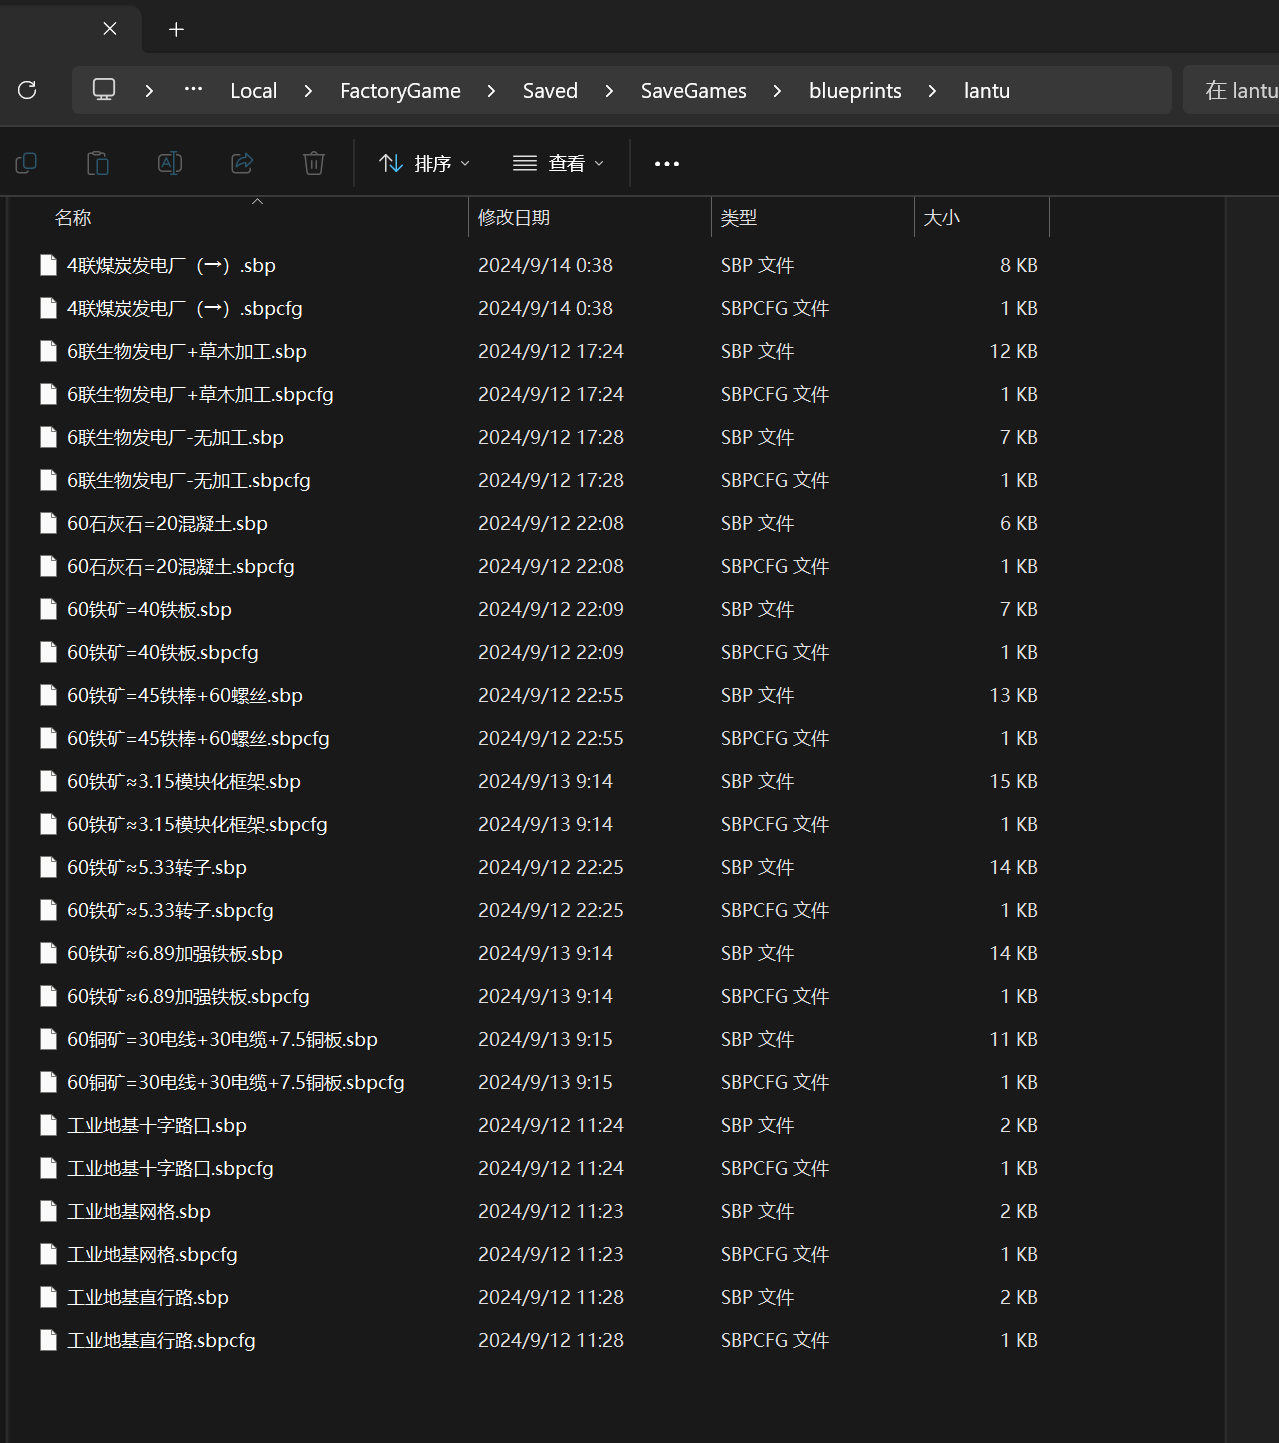Open the 排序 sort dropdown
Image resolution: width=1279 pixels, height=1443 pixels.
click(x=424, y=163)
